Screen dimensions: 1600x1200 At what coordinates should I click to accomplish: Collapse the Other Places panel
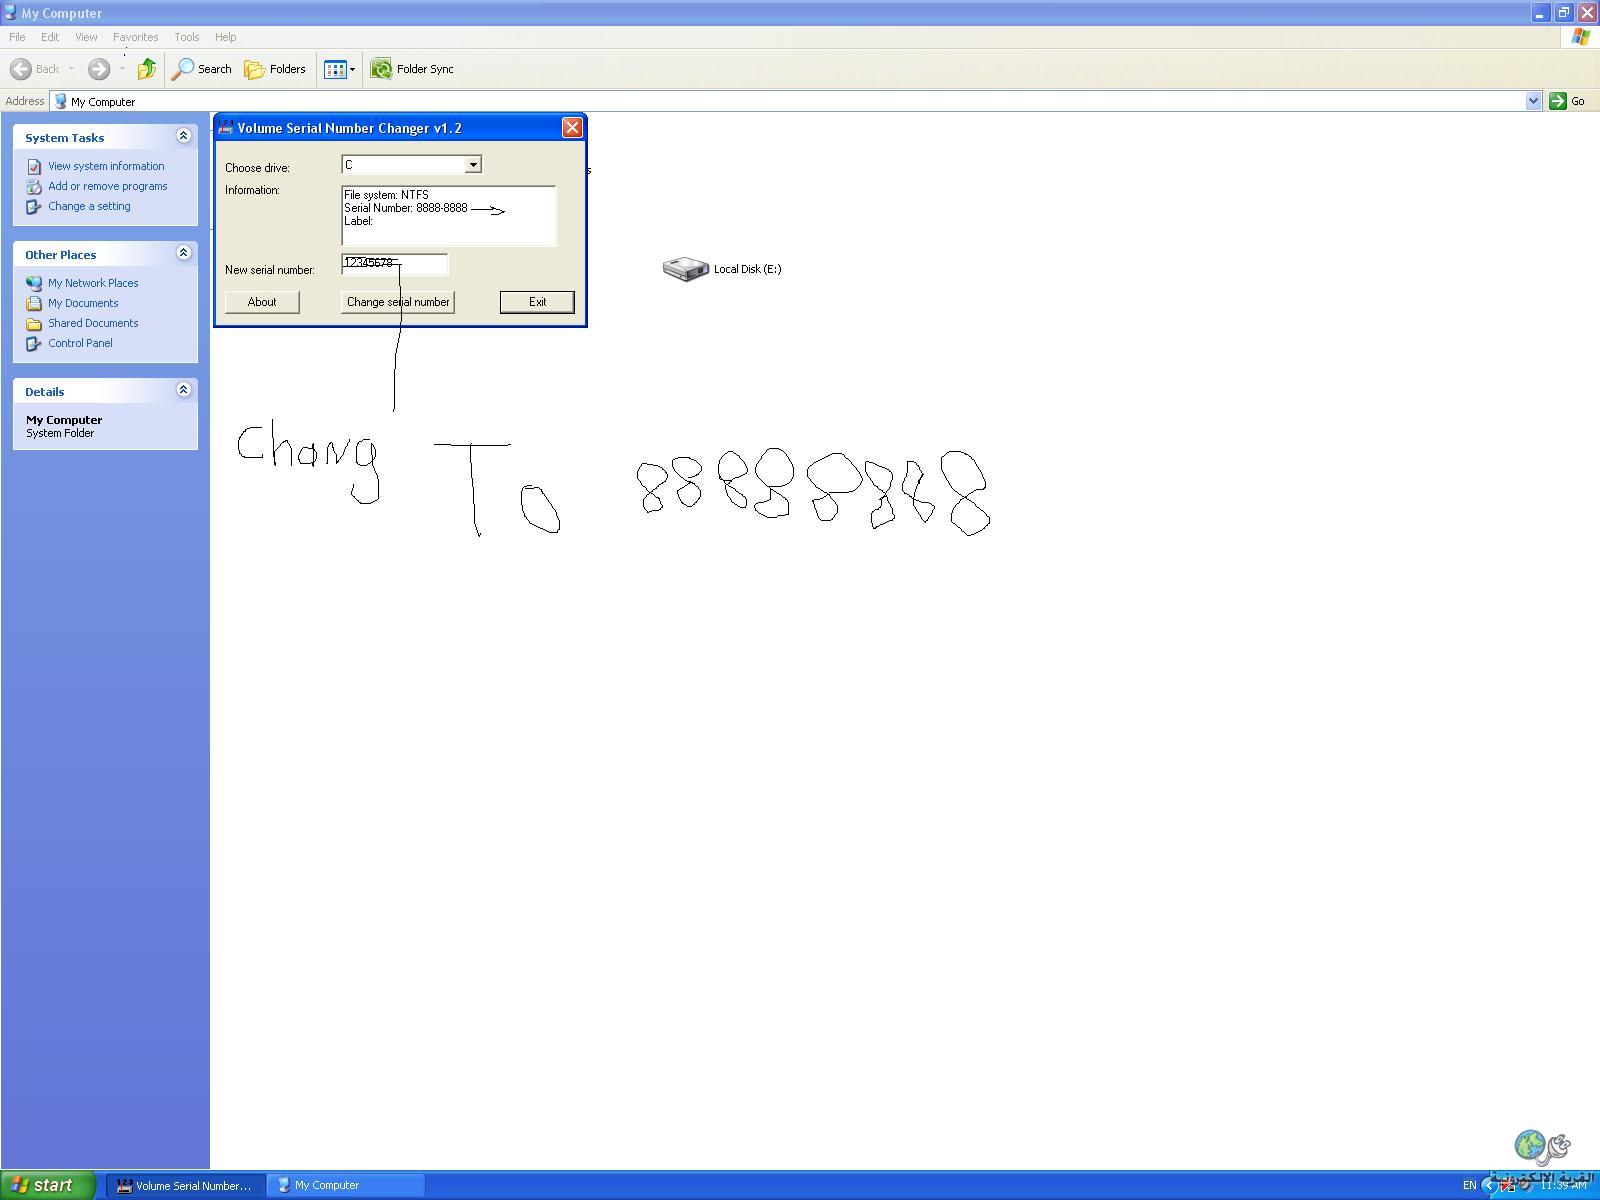pos(183,253)
